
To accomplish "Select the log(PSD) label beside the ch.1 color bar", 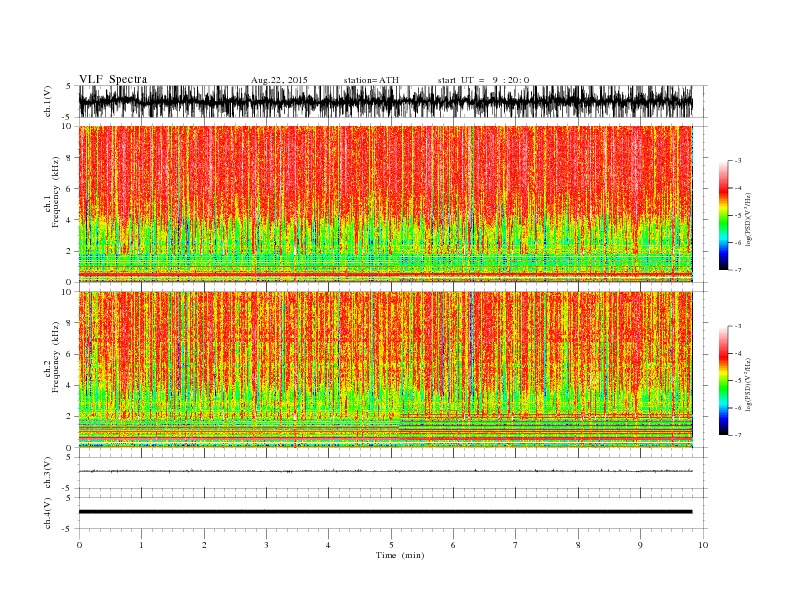I will coord(748,219).
